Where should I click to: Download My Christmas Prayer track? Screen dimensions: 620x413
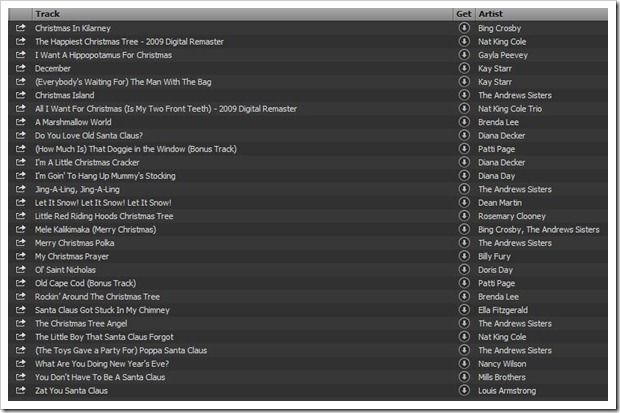[464, 256]
